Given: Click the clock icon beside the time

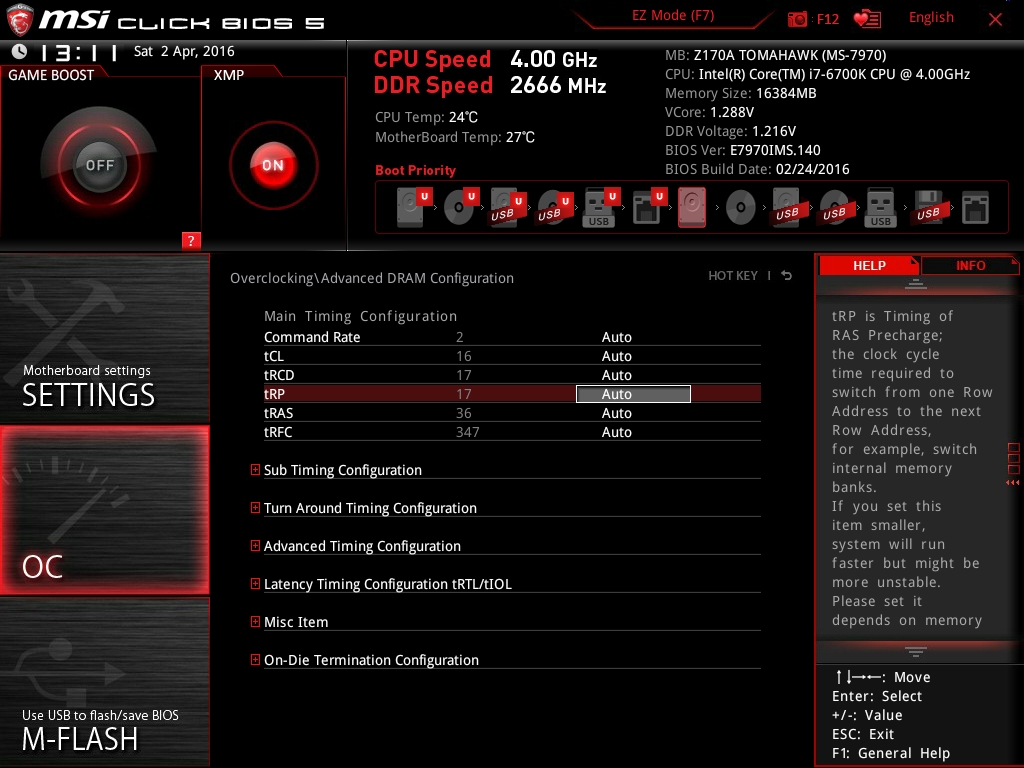Looking at the screenshot, I should click(20, 52).
